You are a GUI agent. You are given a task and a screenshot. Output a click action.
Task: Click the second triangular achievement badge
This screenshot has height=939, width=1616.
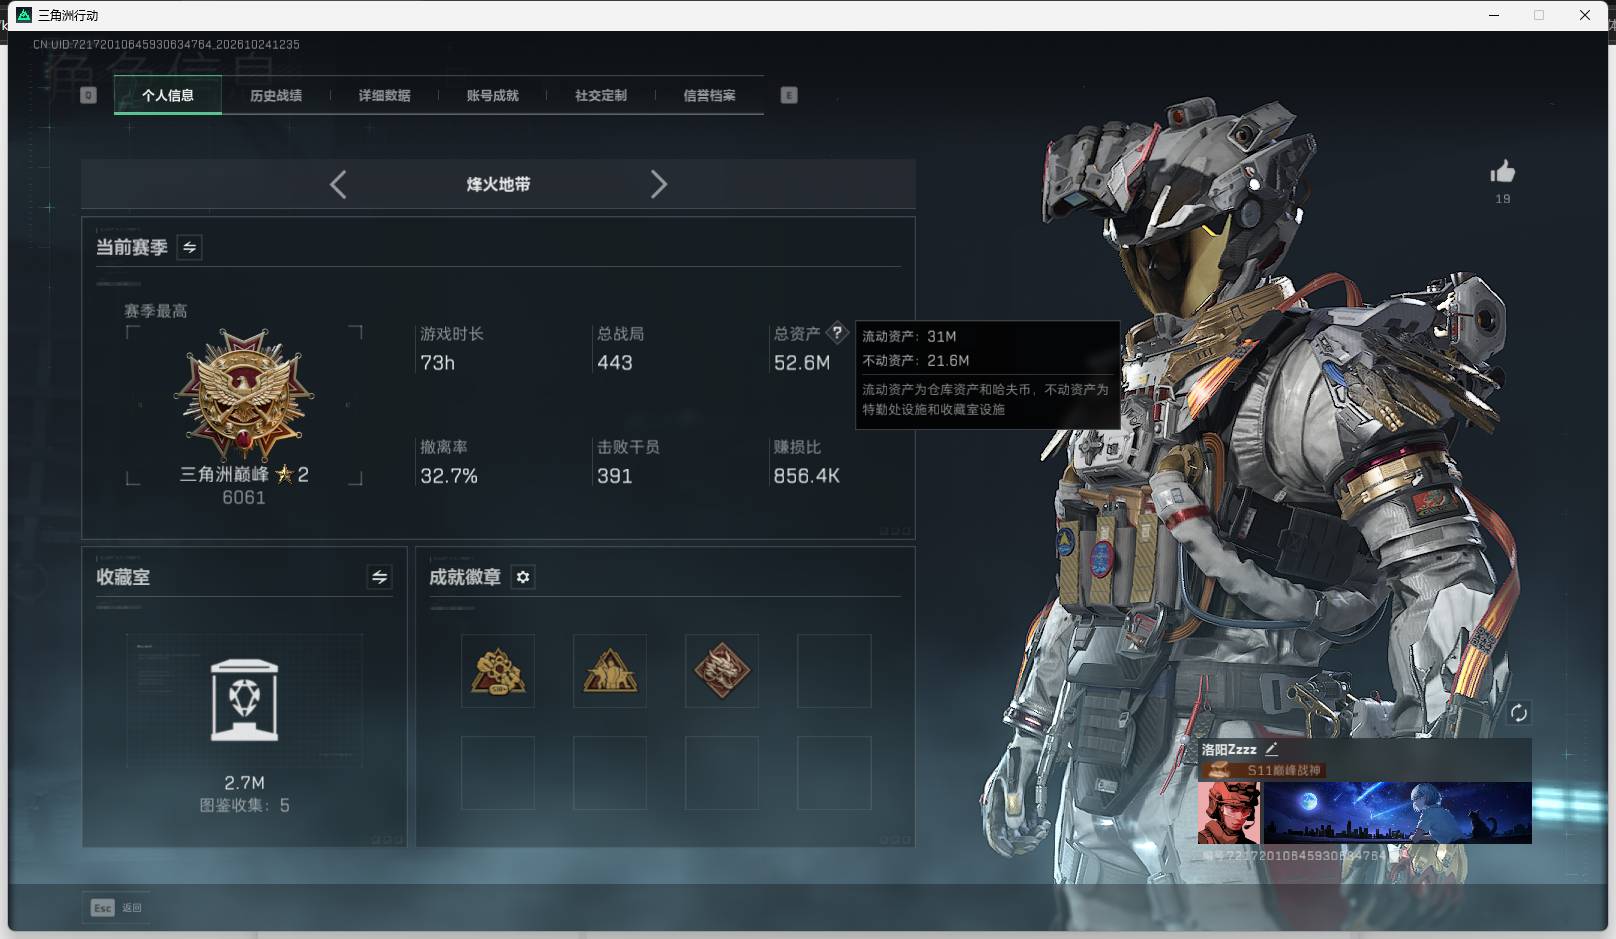610,671
